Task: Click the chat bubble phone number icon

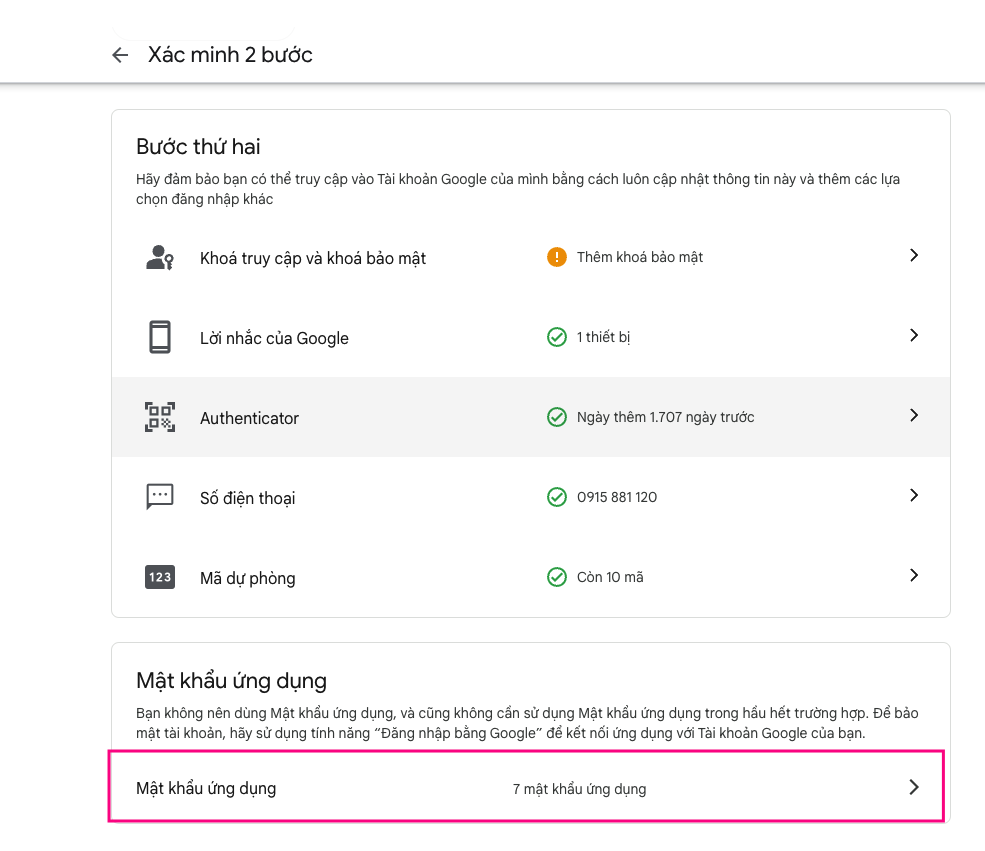Action: coord(160,497)
